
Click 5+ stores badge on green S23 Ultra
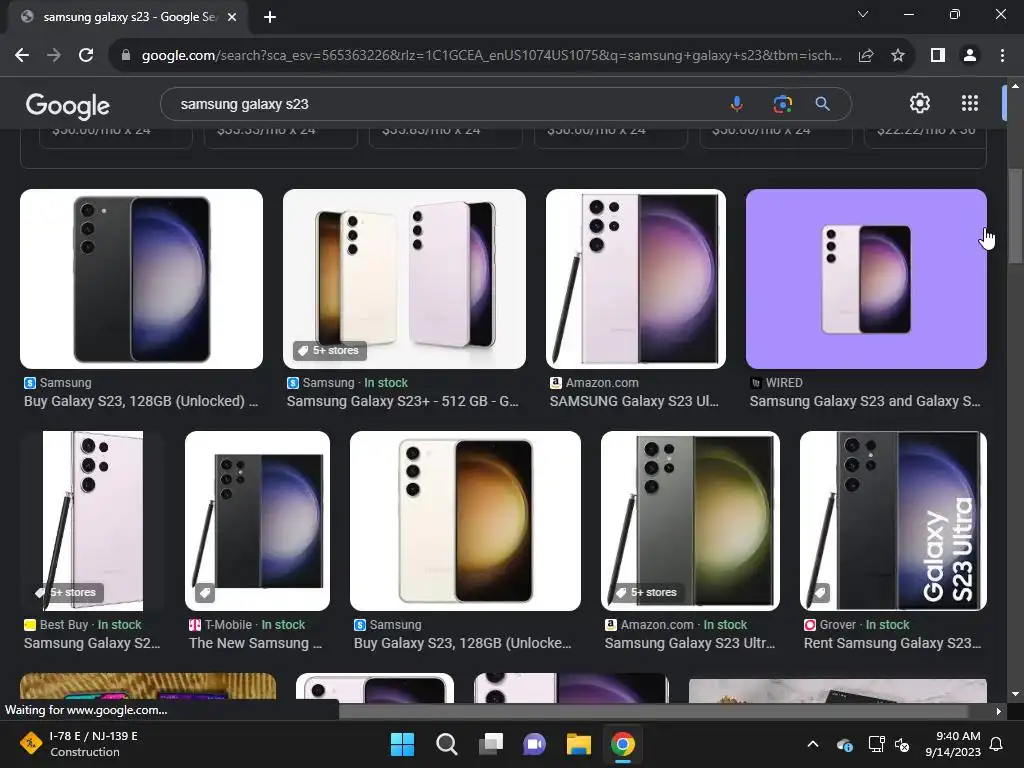[648, 592]
